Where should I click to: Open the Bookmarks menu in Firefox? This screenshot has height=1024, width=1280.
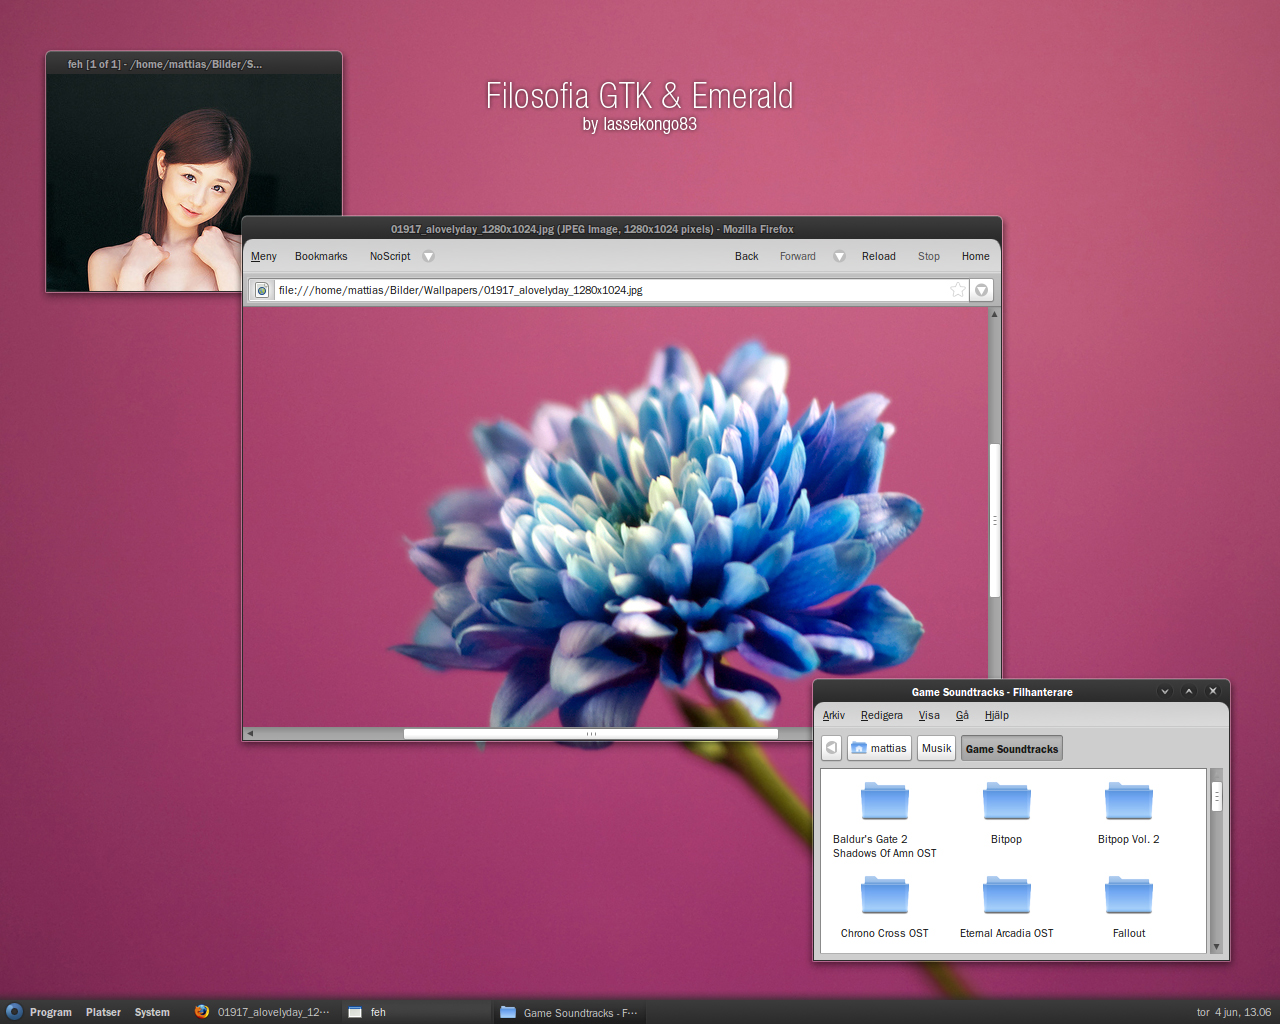321,256
